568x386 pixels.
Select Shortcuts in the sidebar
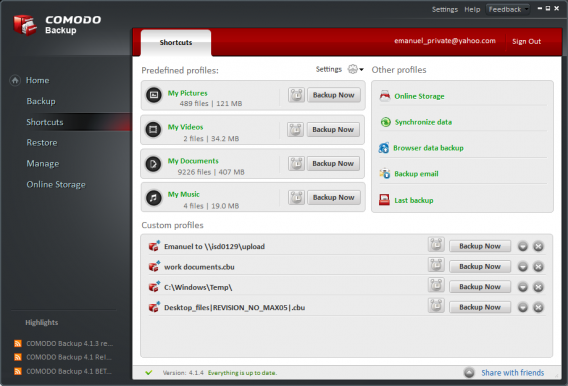45,122
